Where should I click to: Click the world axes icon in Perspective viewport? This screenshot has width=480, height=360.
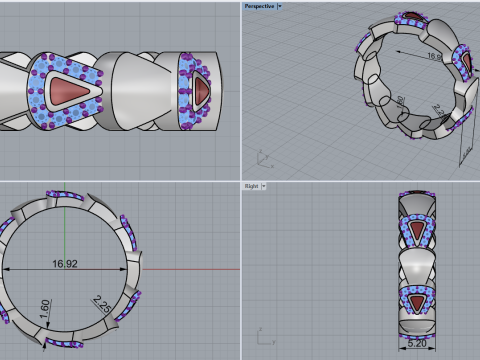pyautogui.click(x=265, y=159)
